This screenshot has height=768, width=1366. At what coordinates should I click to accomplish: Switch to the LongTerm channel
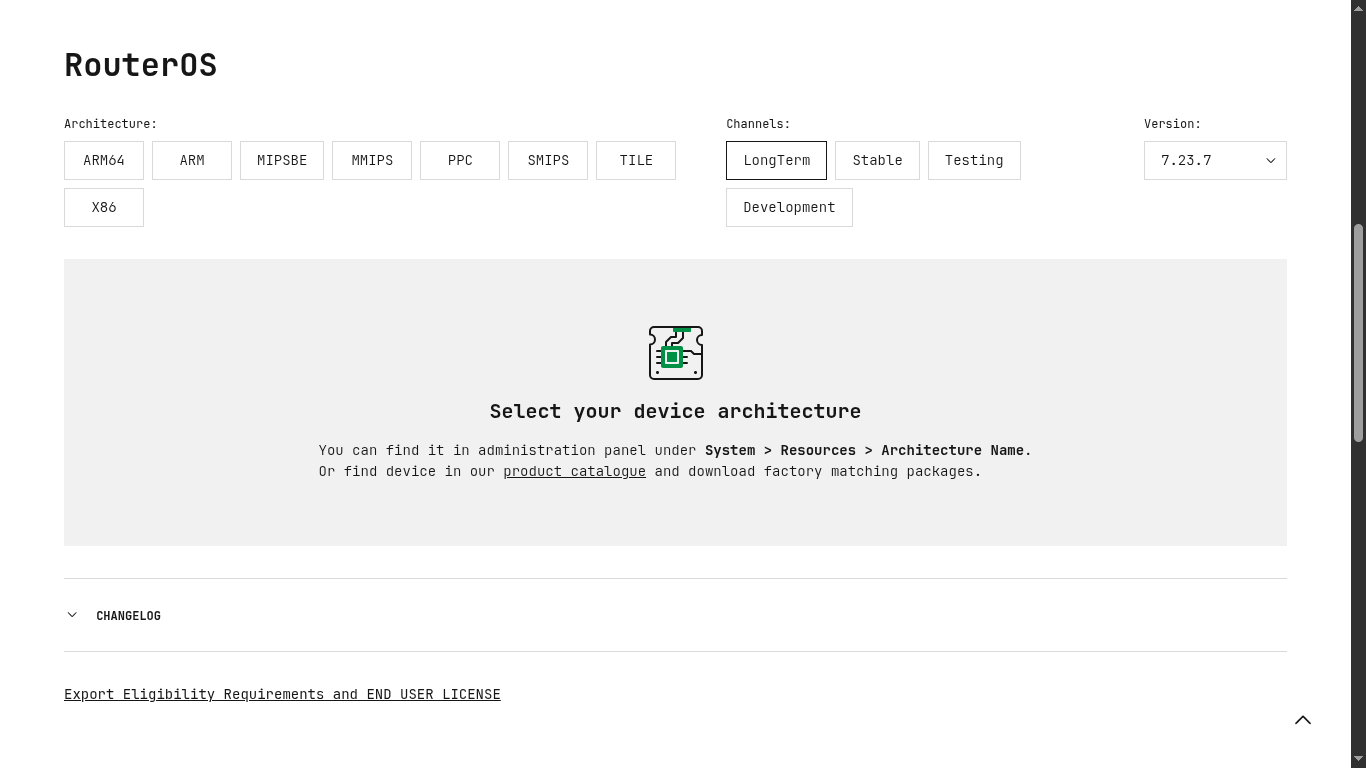[x=776, y=160]
